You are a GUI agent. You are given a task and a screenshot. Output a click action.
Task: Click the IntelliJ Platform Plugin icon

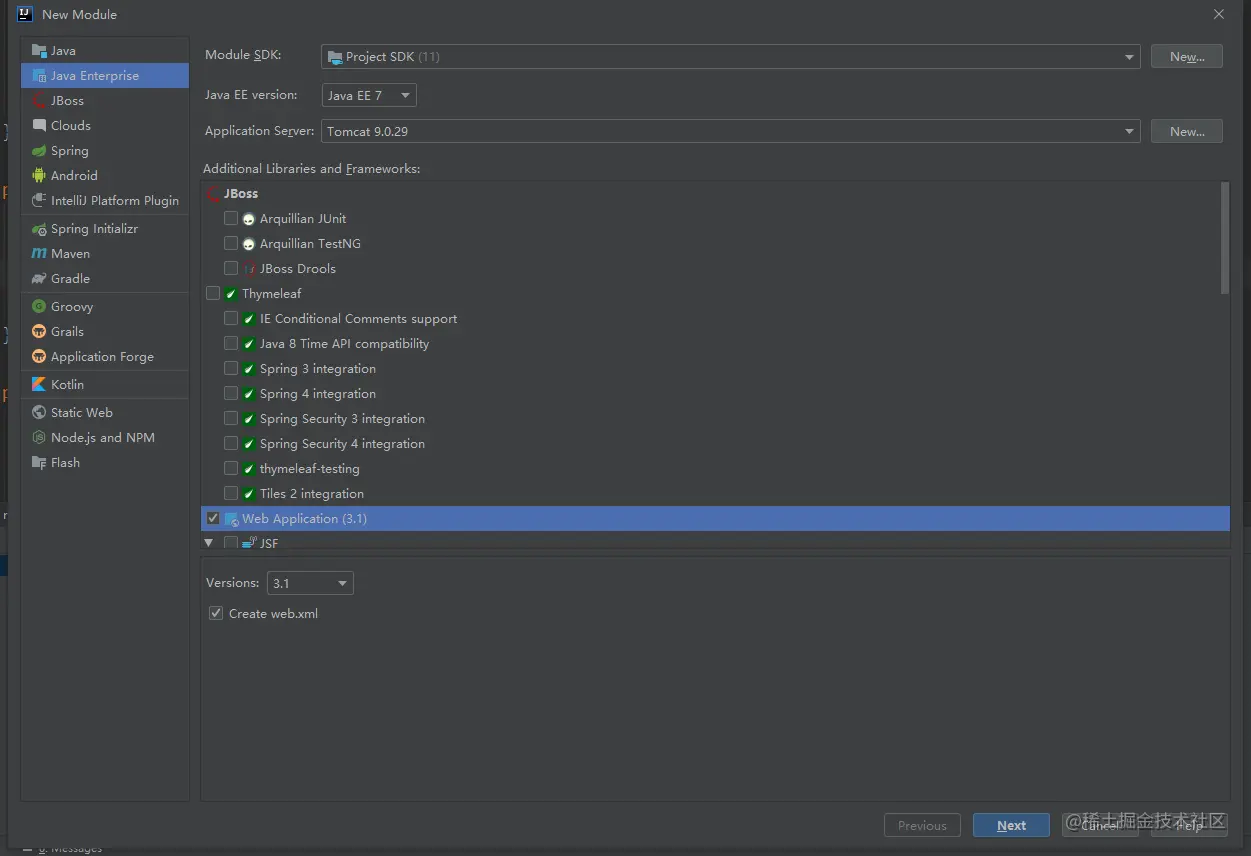point(39,200)
